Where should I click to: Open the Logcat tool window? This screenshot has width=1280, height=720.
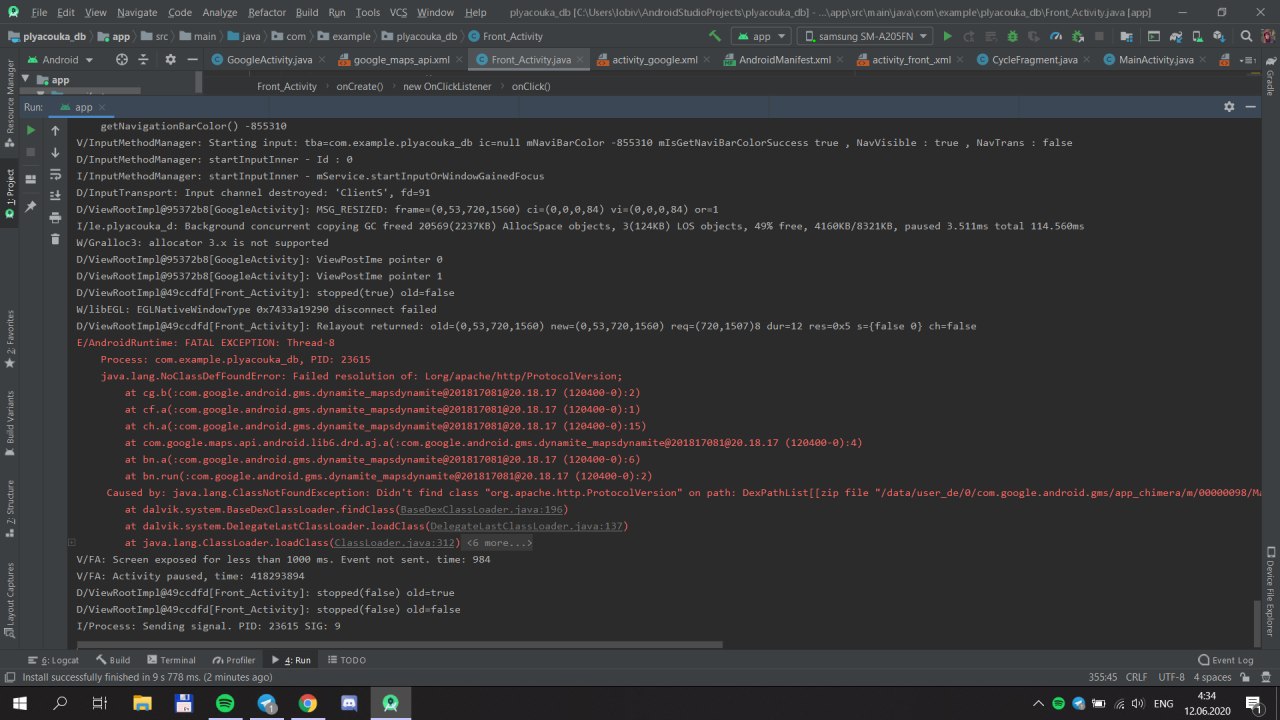(54, 660)
